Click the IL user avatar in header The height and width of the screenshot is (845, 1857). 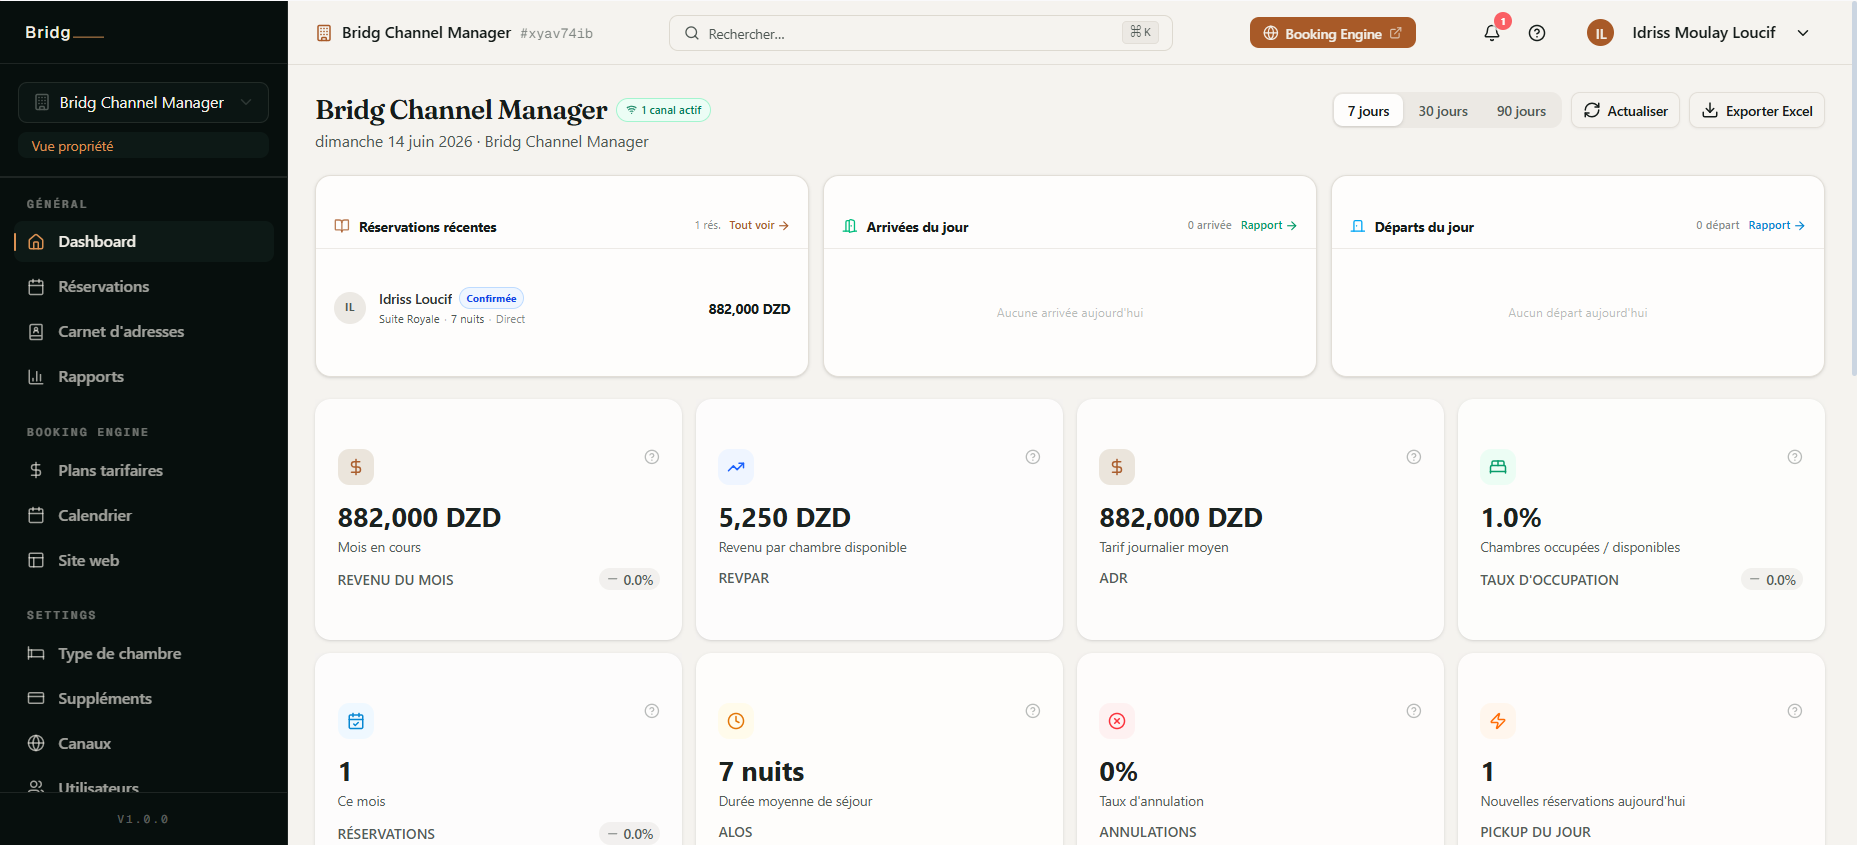point(1600,33)
